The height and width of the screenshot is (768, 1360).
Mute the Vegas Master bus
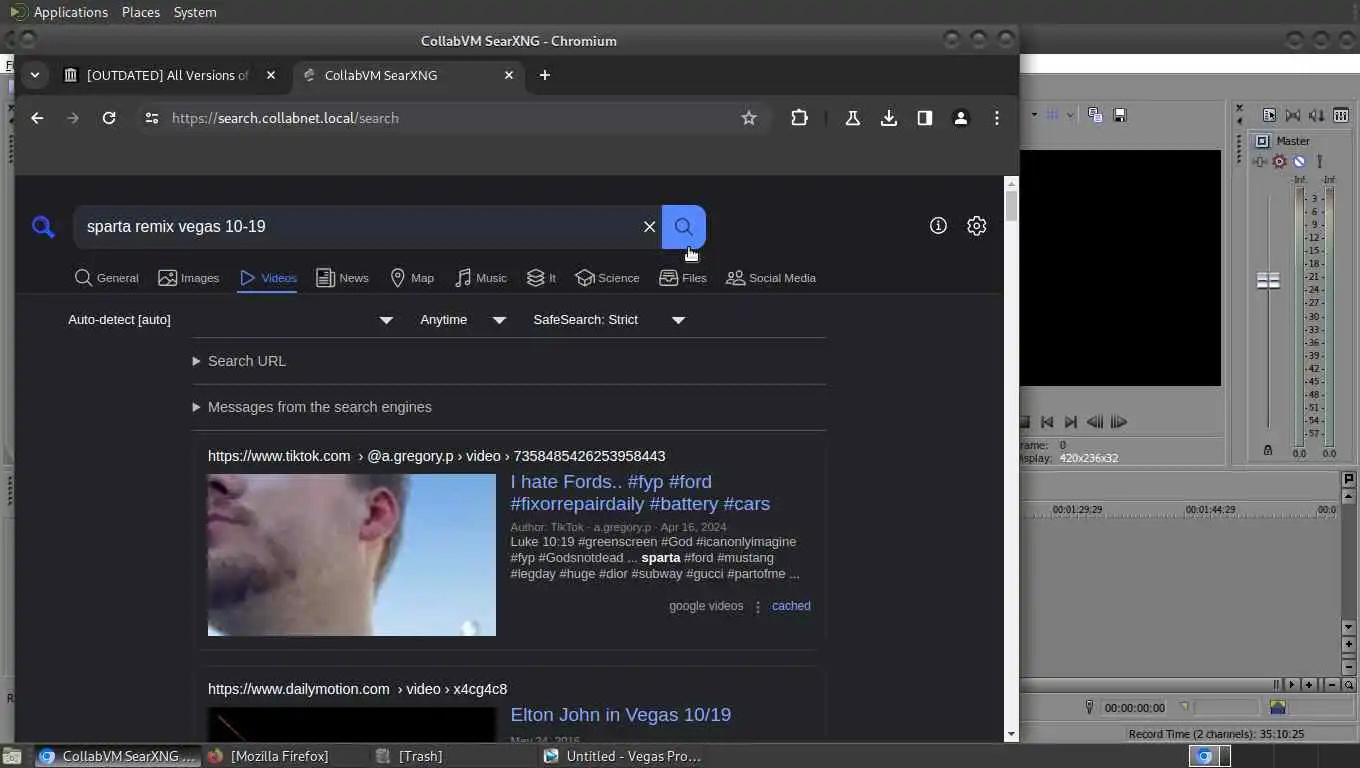click(x=1299, y=161)
